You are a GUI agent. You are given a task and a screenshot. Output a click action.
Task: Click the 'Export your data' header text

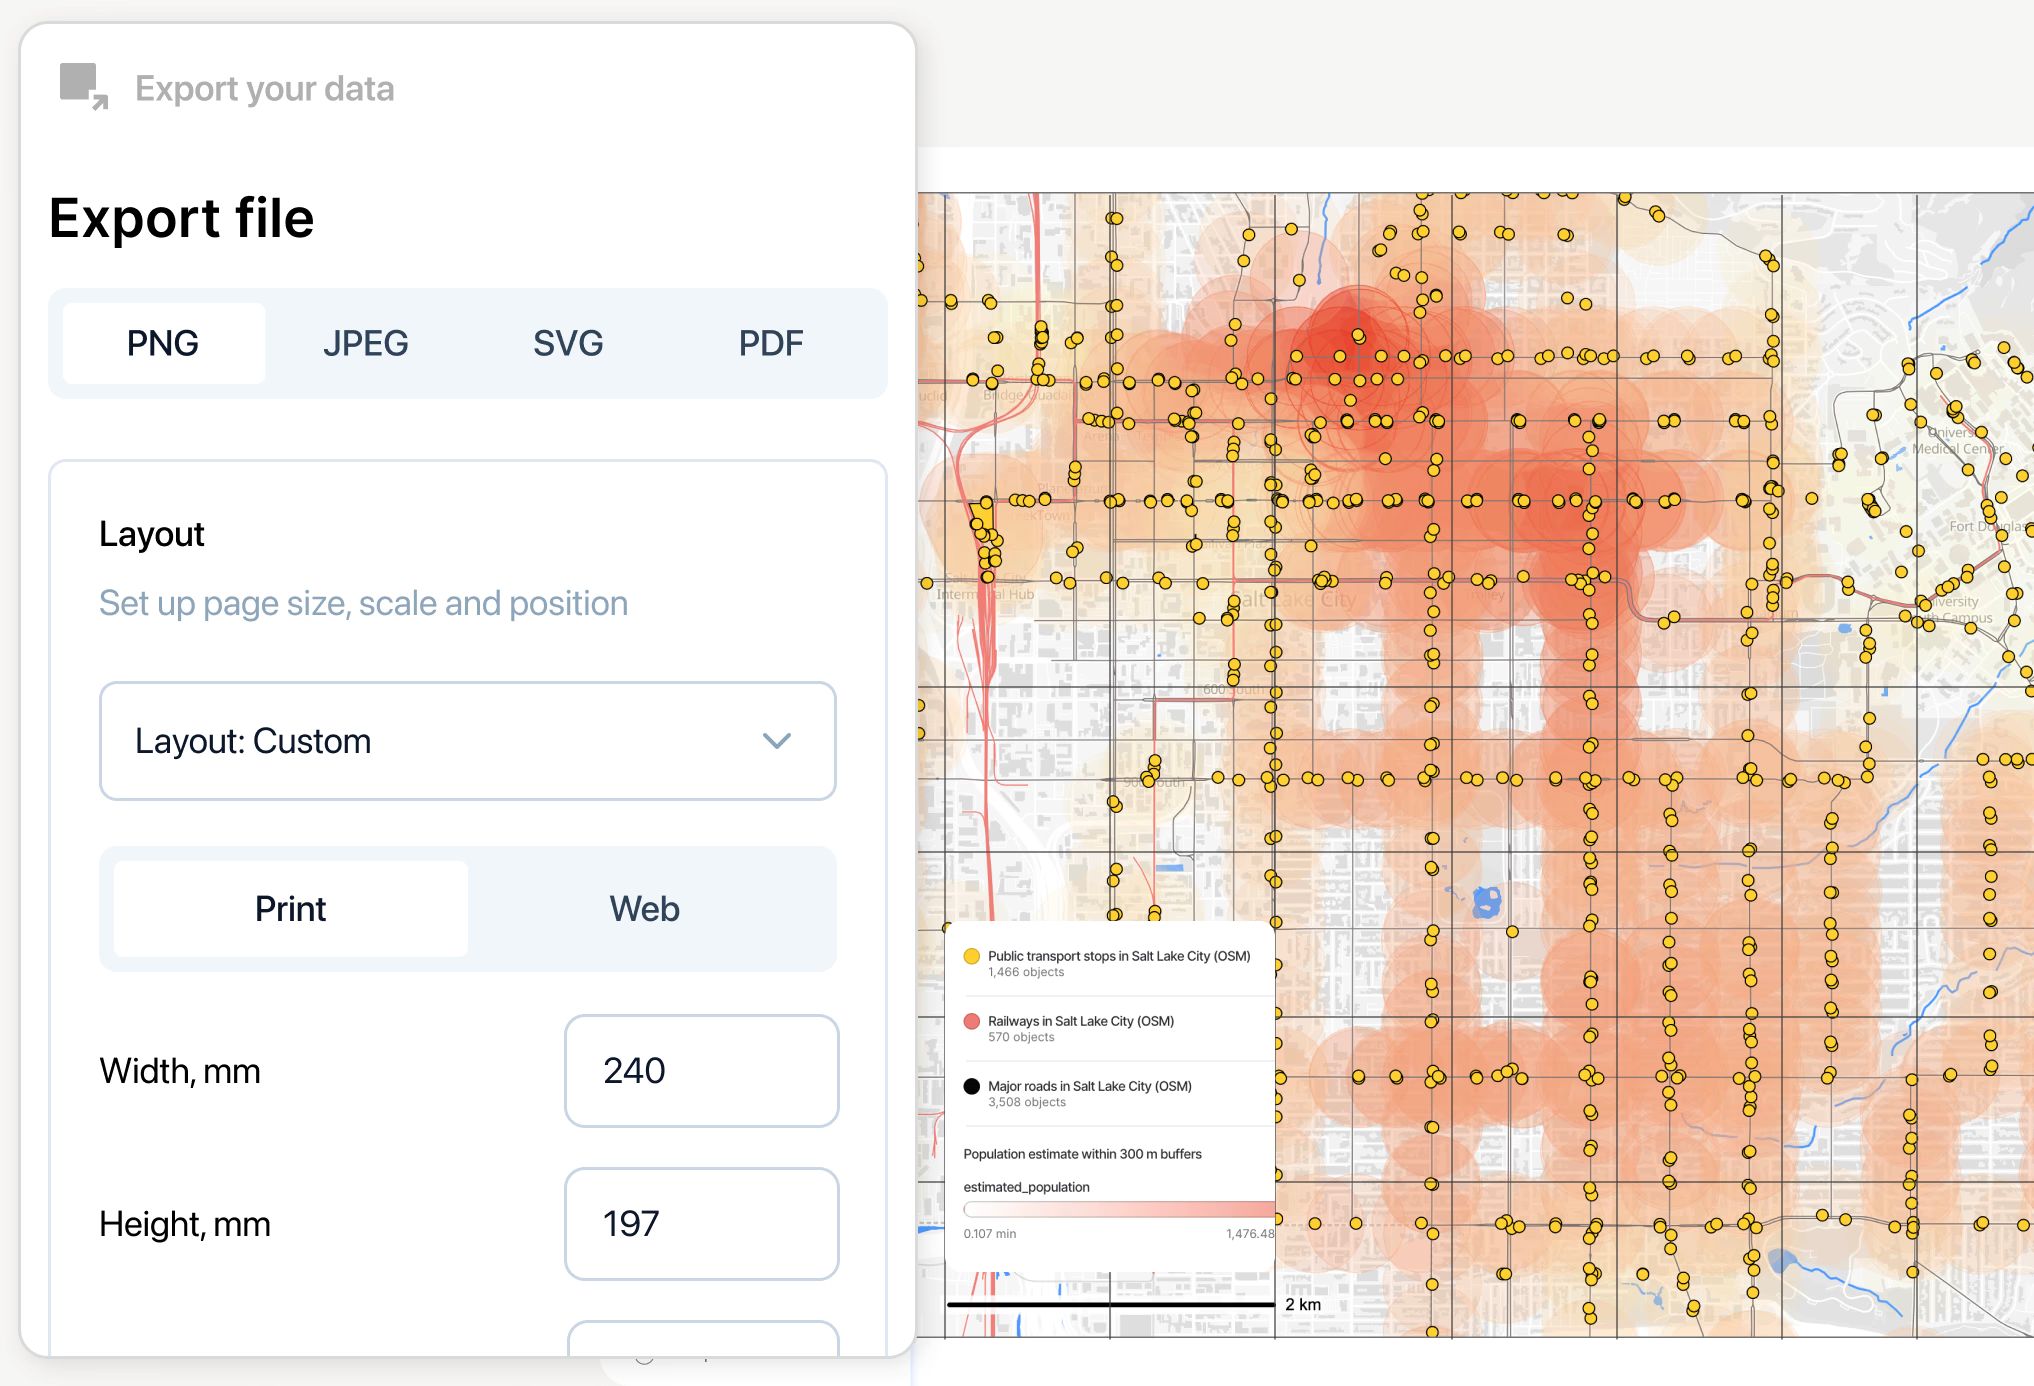click(x=264, y=88)
